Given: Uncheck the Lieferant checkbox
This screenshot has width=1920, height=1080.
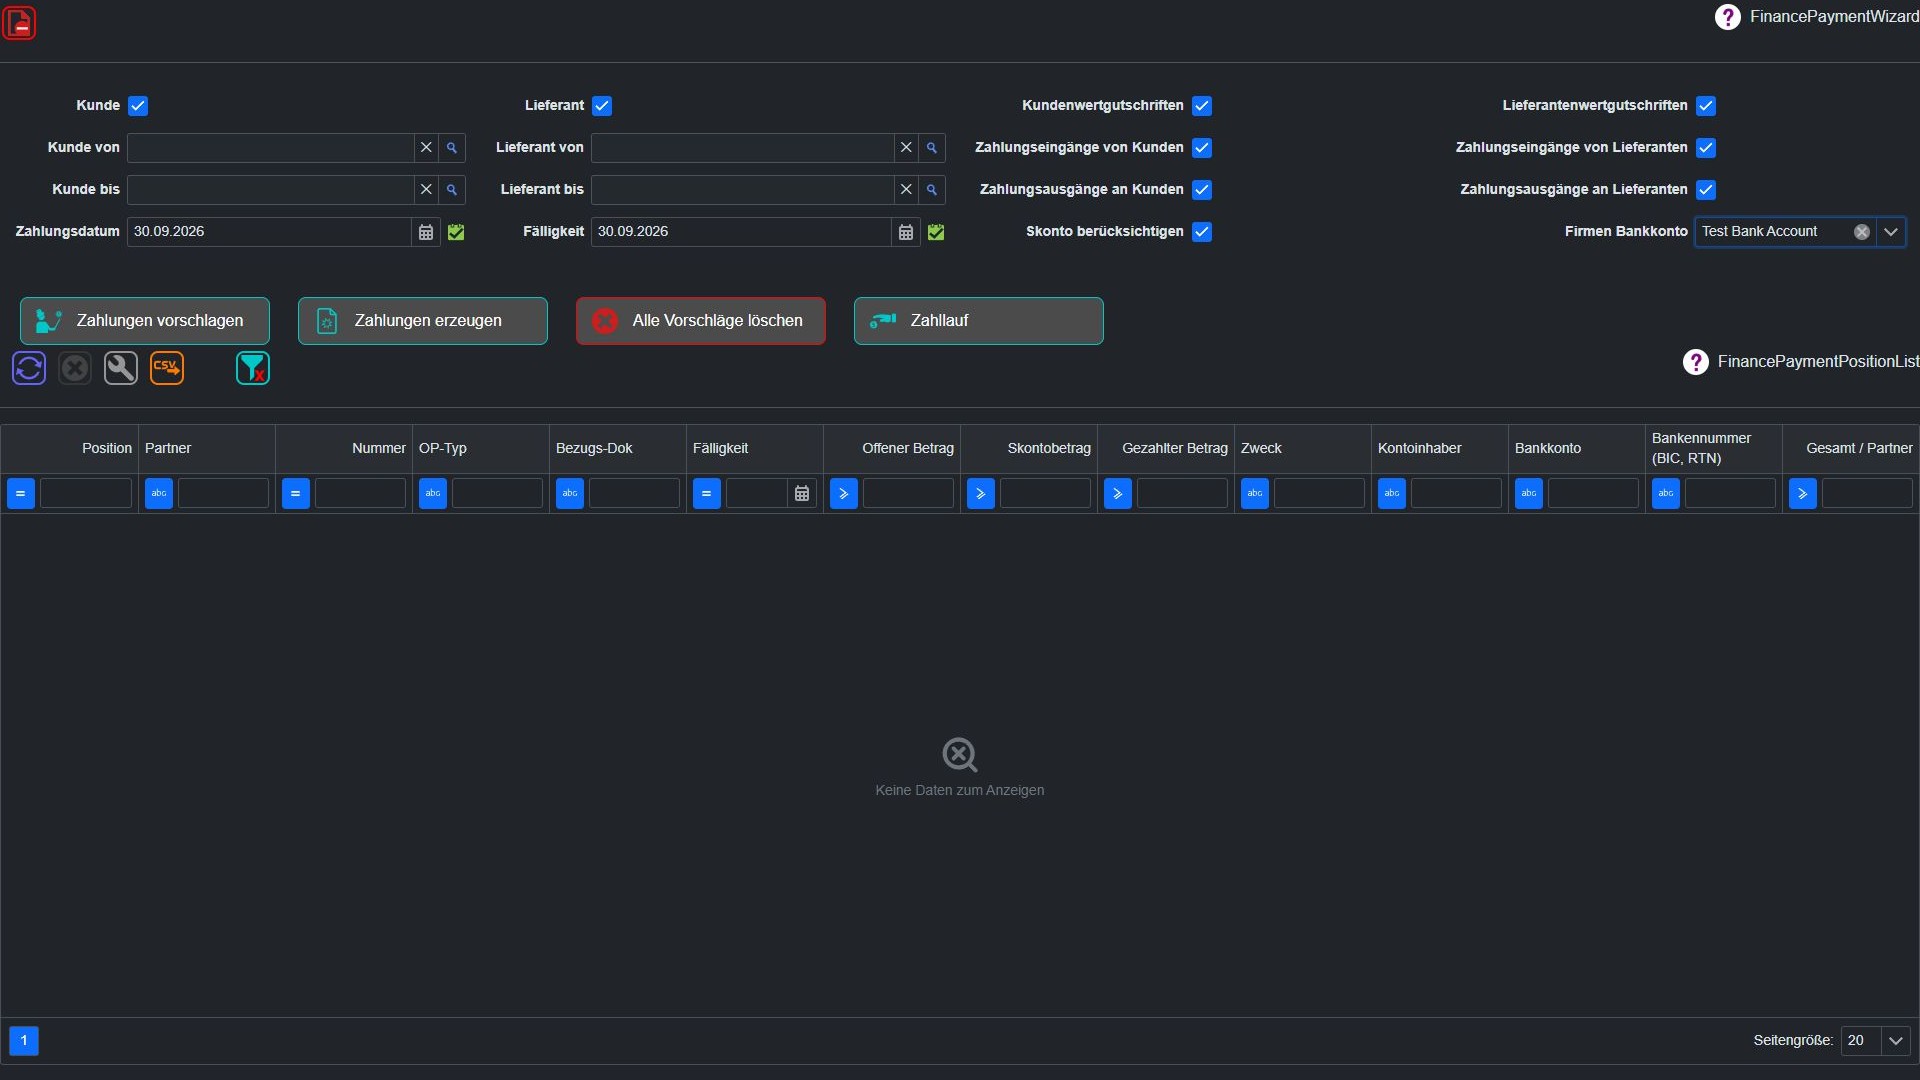Looking at the screenshot, I should point(602,106).
